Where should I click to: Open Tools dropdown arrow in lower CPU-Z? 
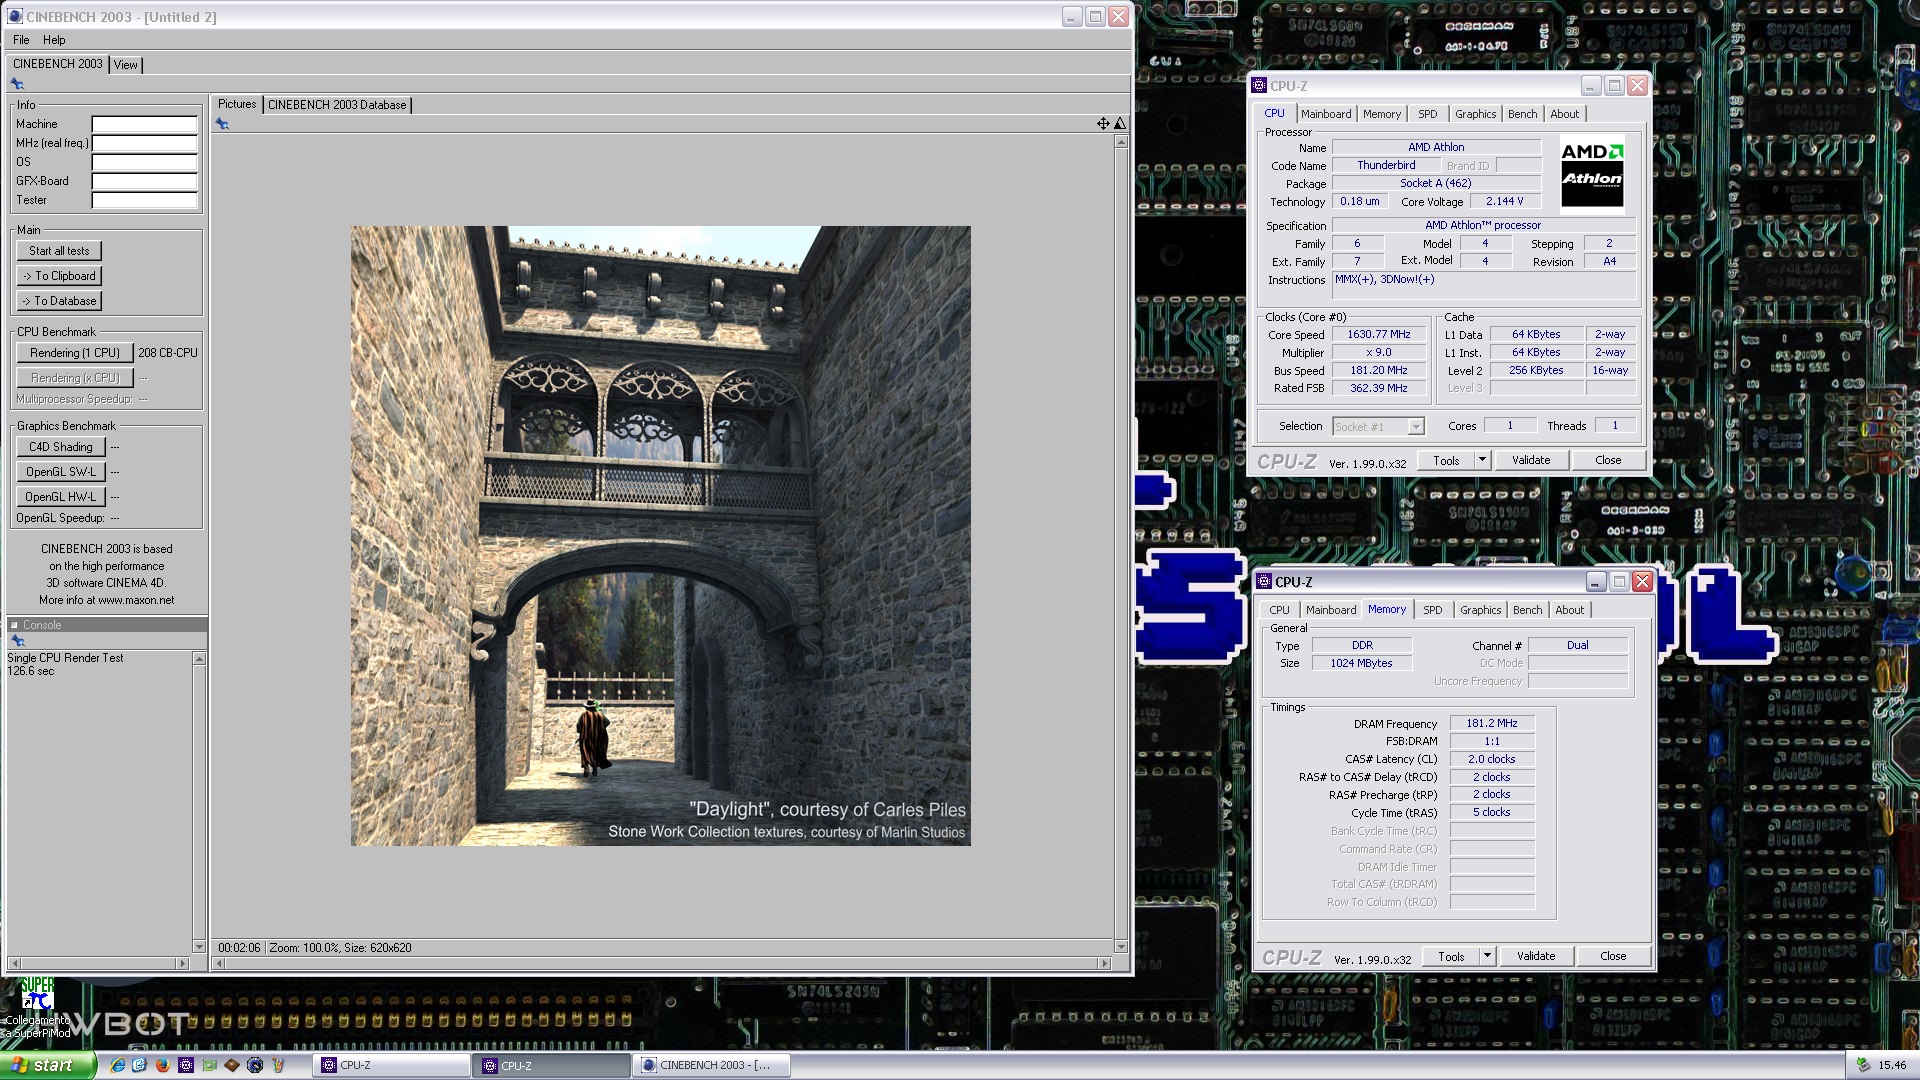click(1488, 956)
